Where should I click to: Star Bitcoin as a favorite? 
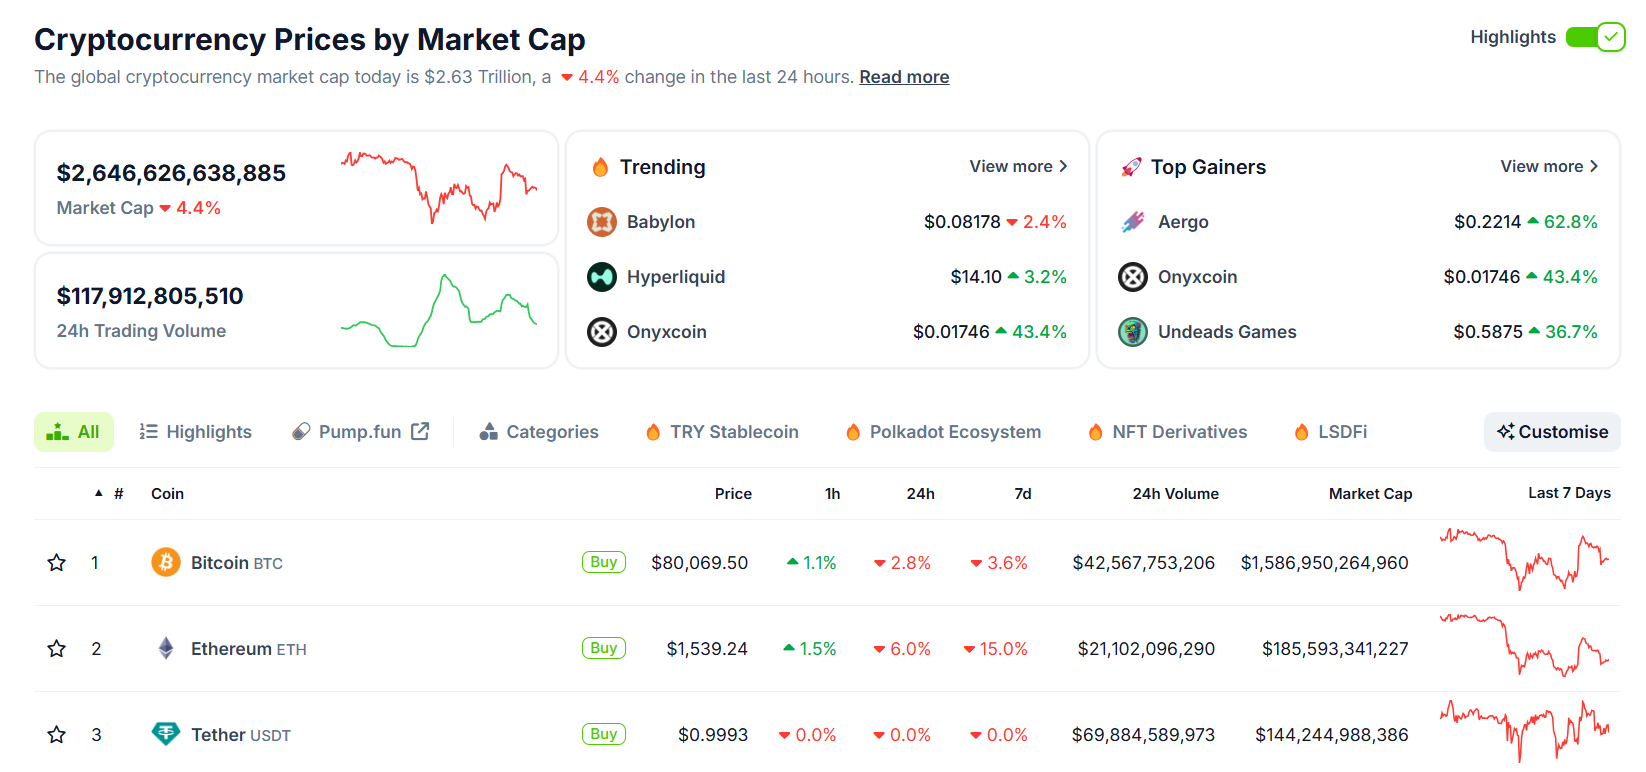[57, 563]
